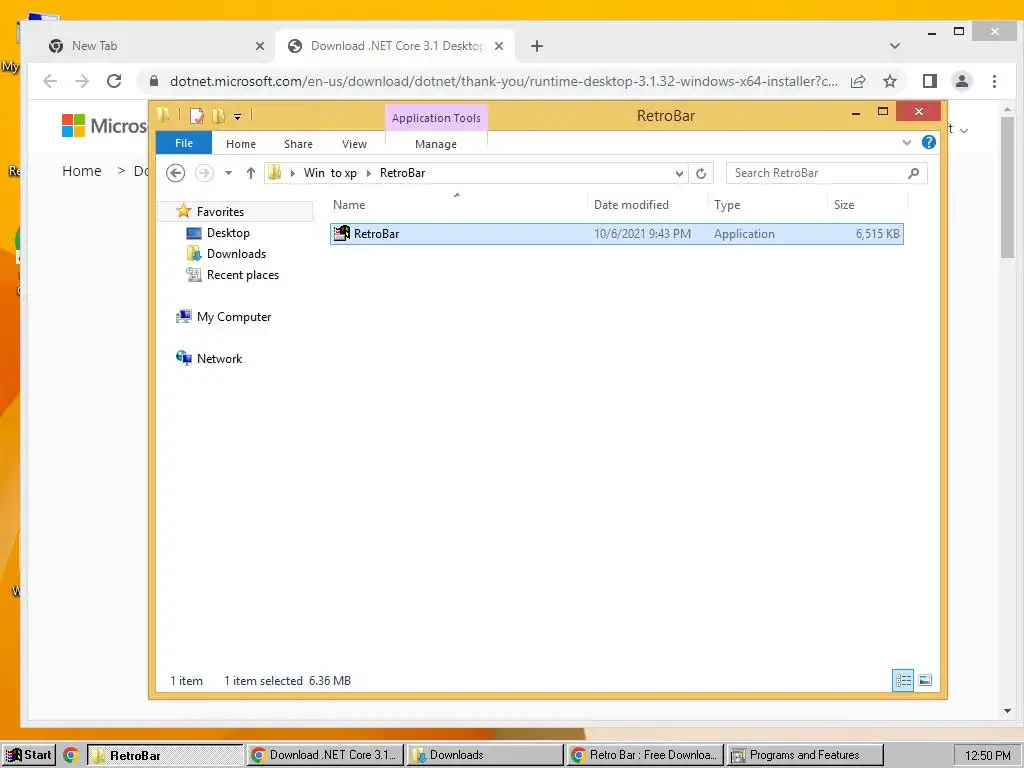Open recent locations dropdown arrow
Image resolution: width=1024 pixels, height=768 pixels.
point(229,173)
